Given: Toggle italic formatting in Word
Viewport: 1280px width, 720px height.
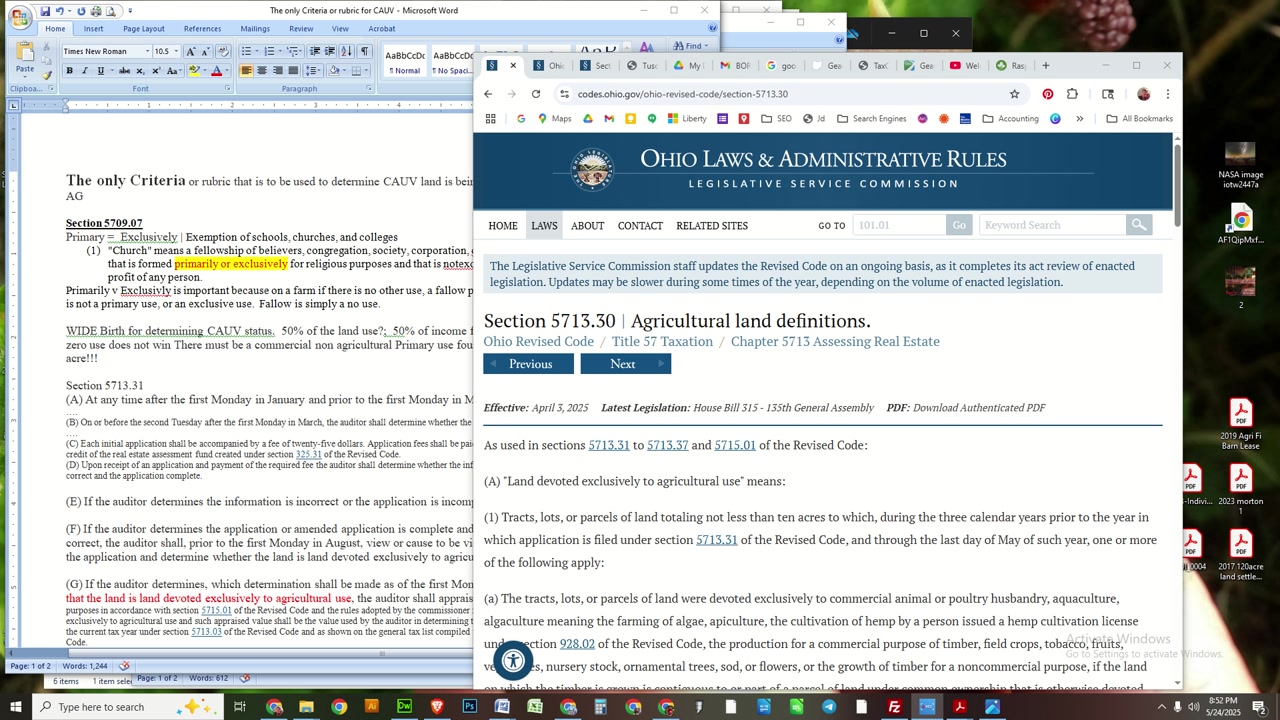Looking at the screenshot, I should tap(85, 71).
